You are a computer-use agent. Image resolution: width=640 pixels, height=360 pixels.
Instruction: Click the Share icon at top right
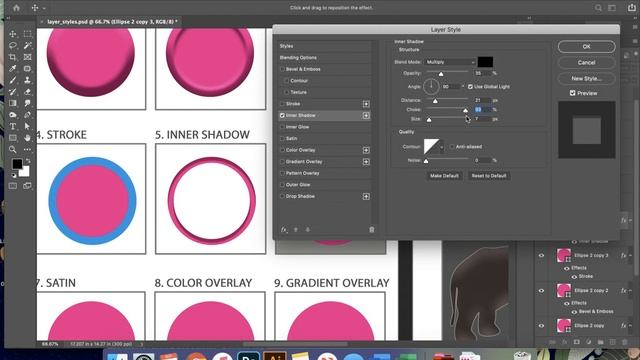pyautogui.click(x=632, y=8)
